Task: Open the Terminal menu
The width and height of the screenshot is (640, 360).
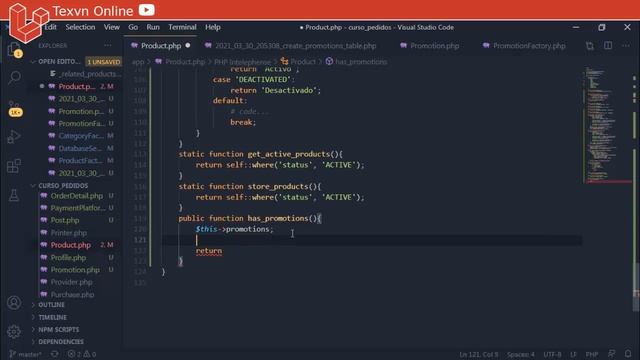Action: click(x=182, y=27)
